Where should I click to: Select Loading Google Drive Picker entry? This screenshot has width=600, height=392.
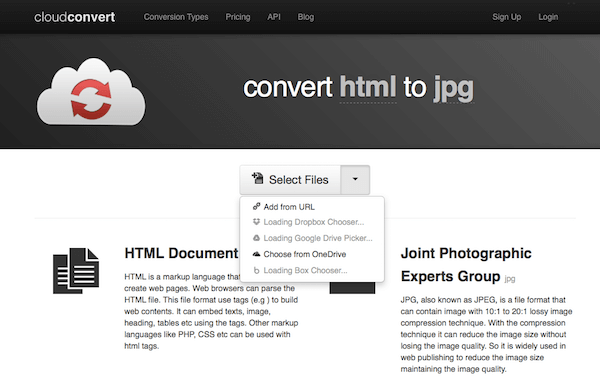312,238
